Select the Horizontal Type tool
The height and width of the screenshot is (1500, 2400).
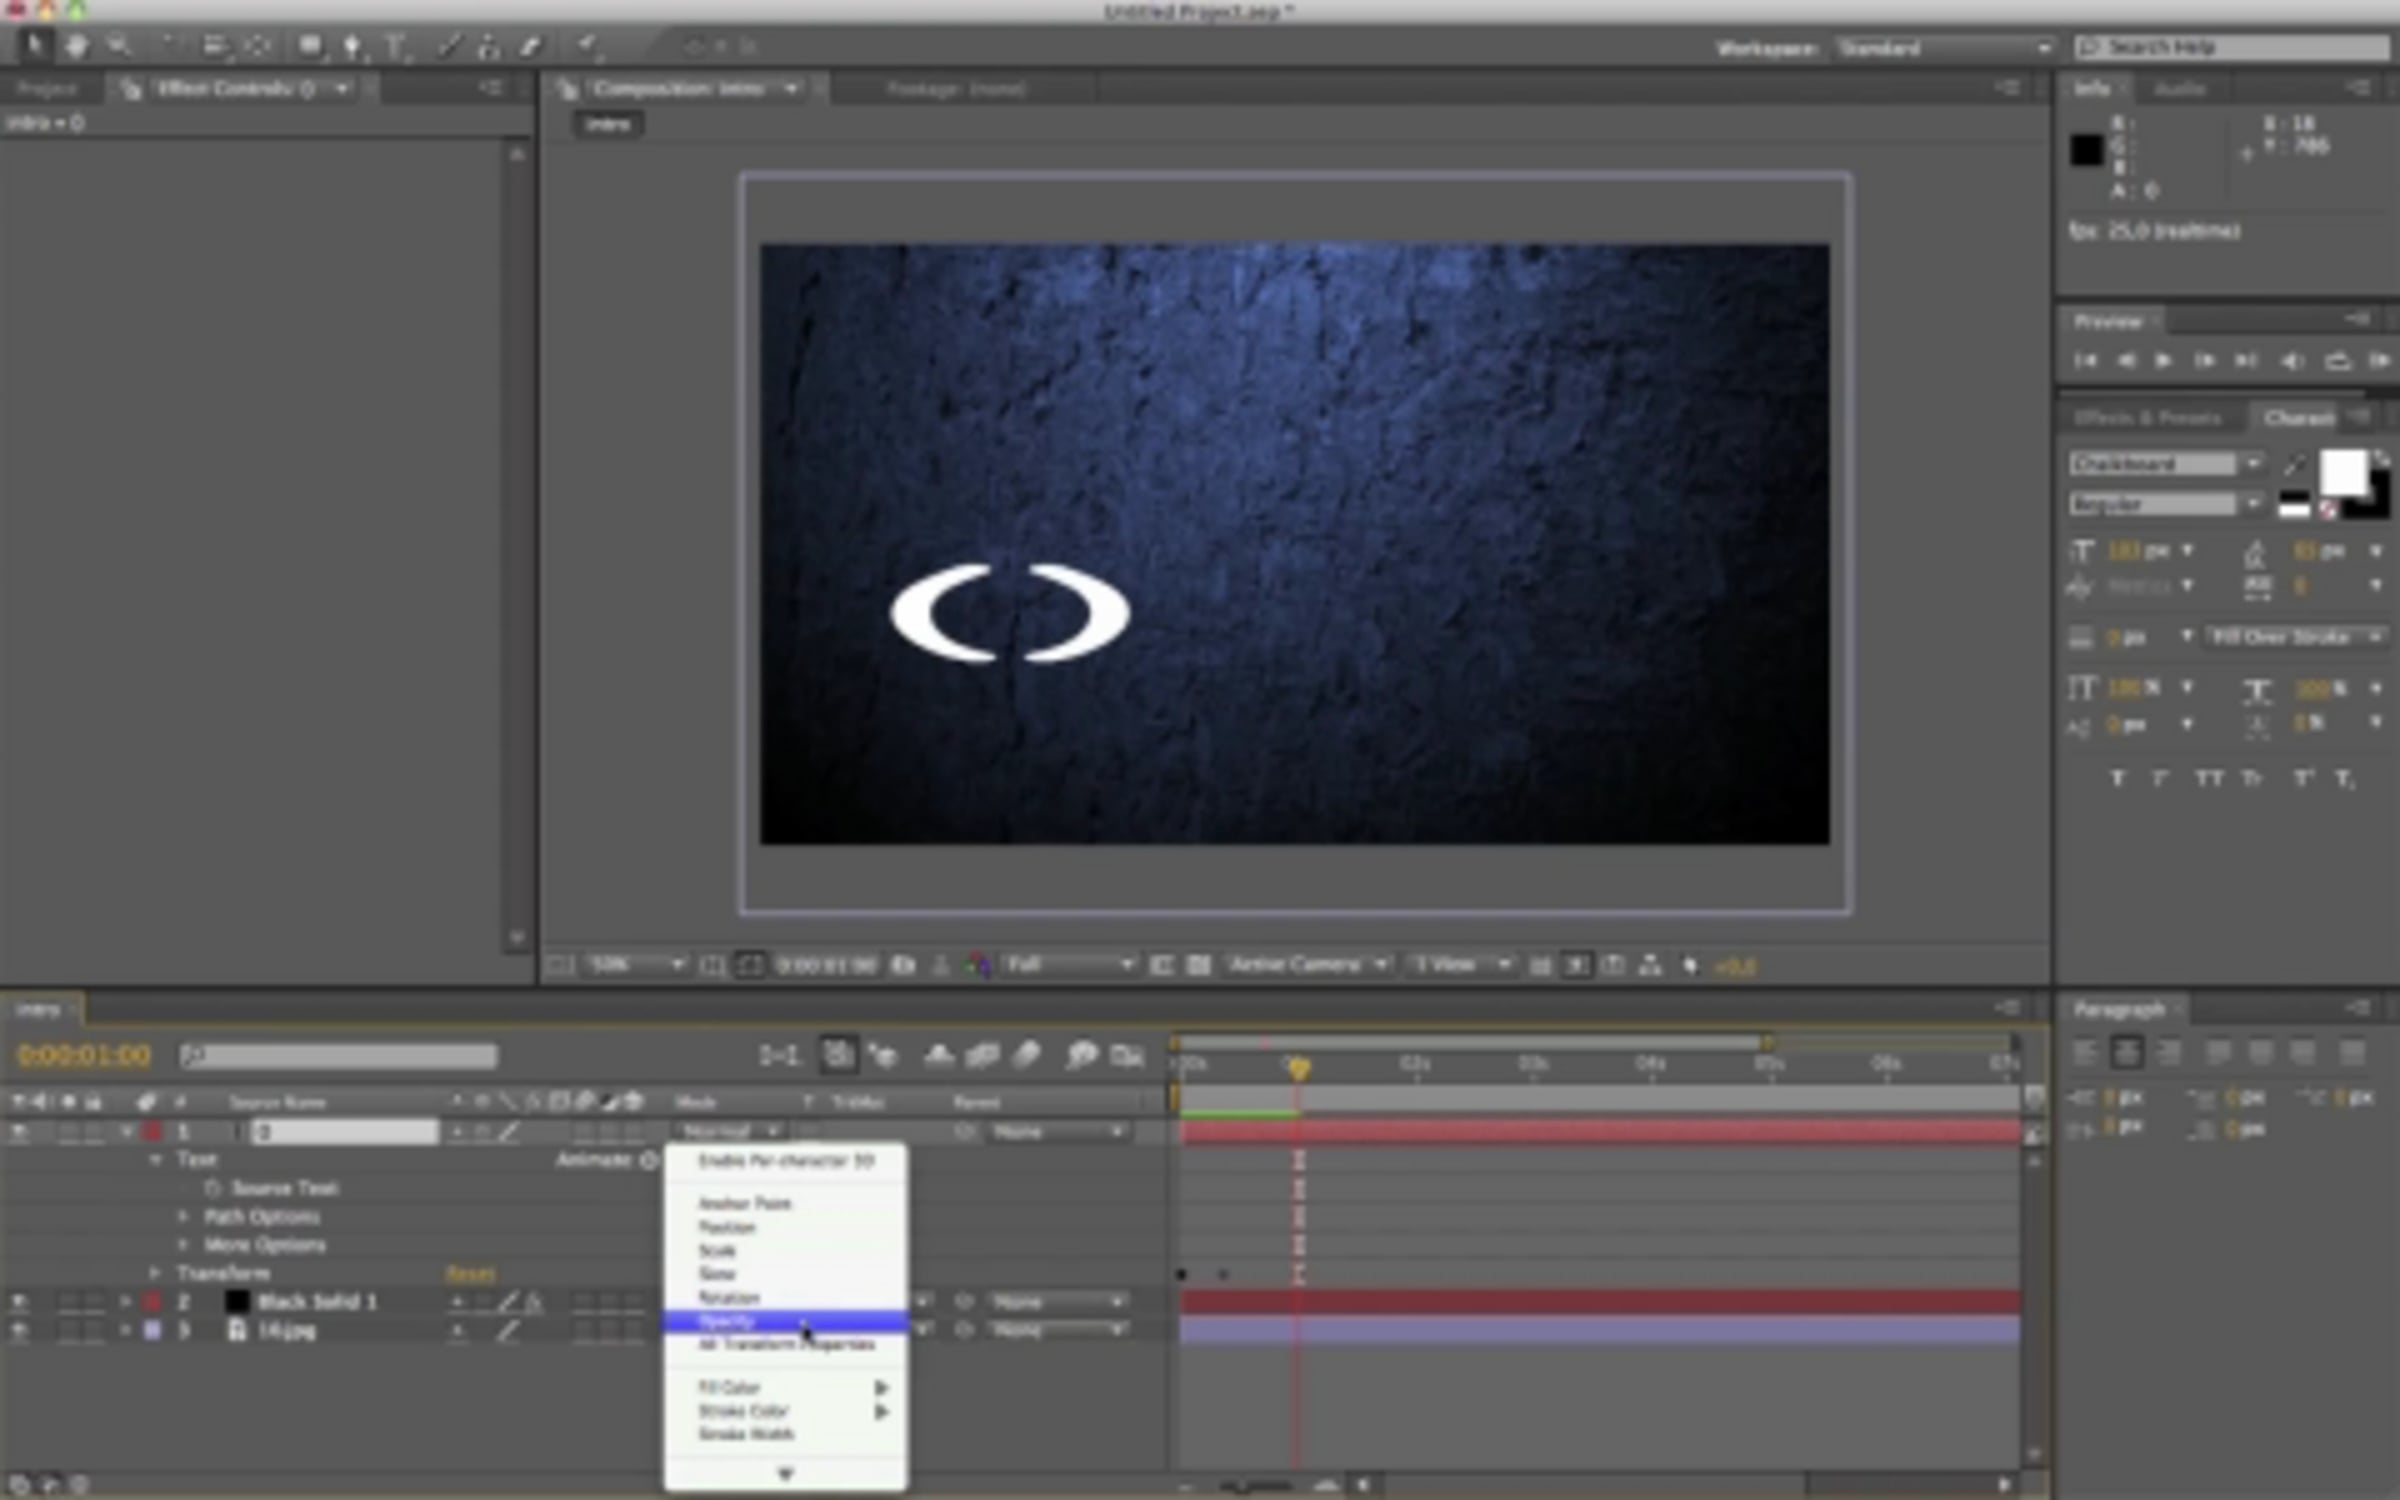pos(396,46)
